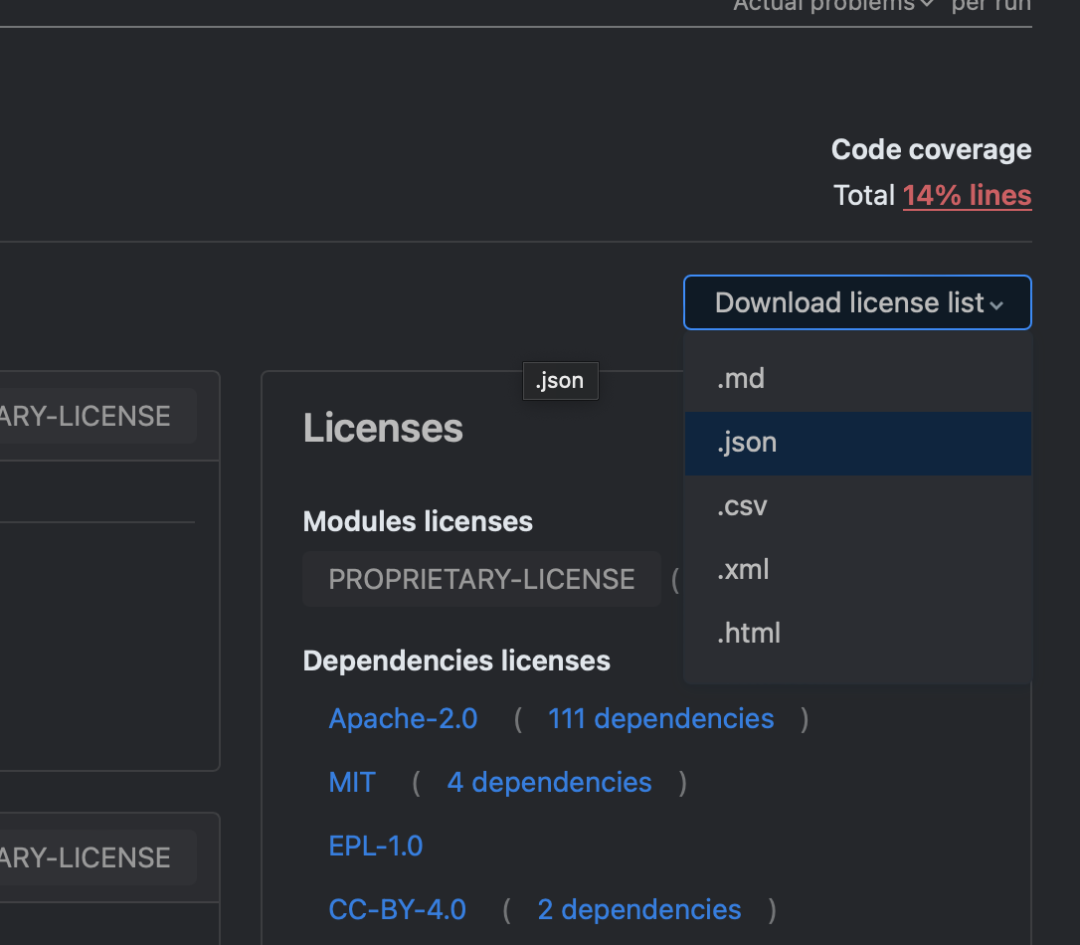Choose the .md download format
This screenshot has height=945, width=1080.
click(858, 379)
